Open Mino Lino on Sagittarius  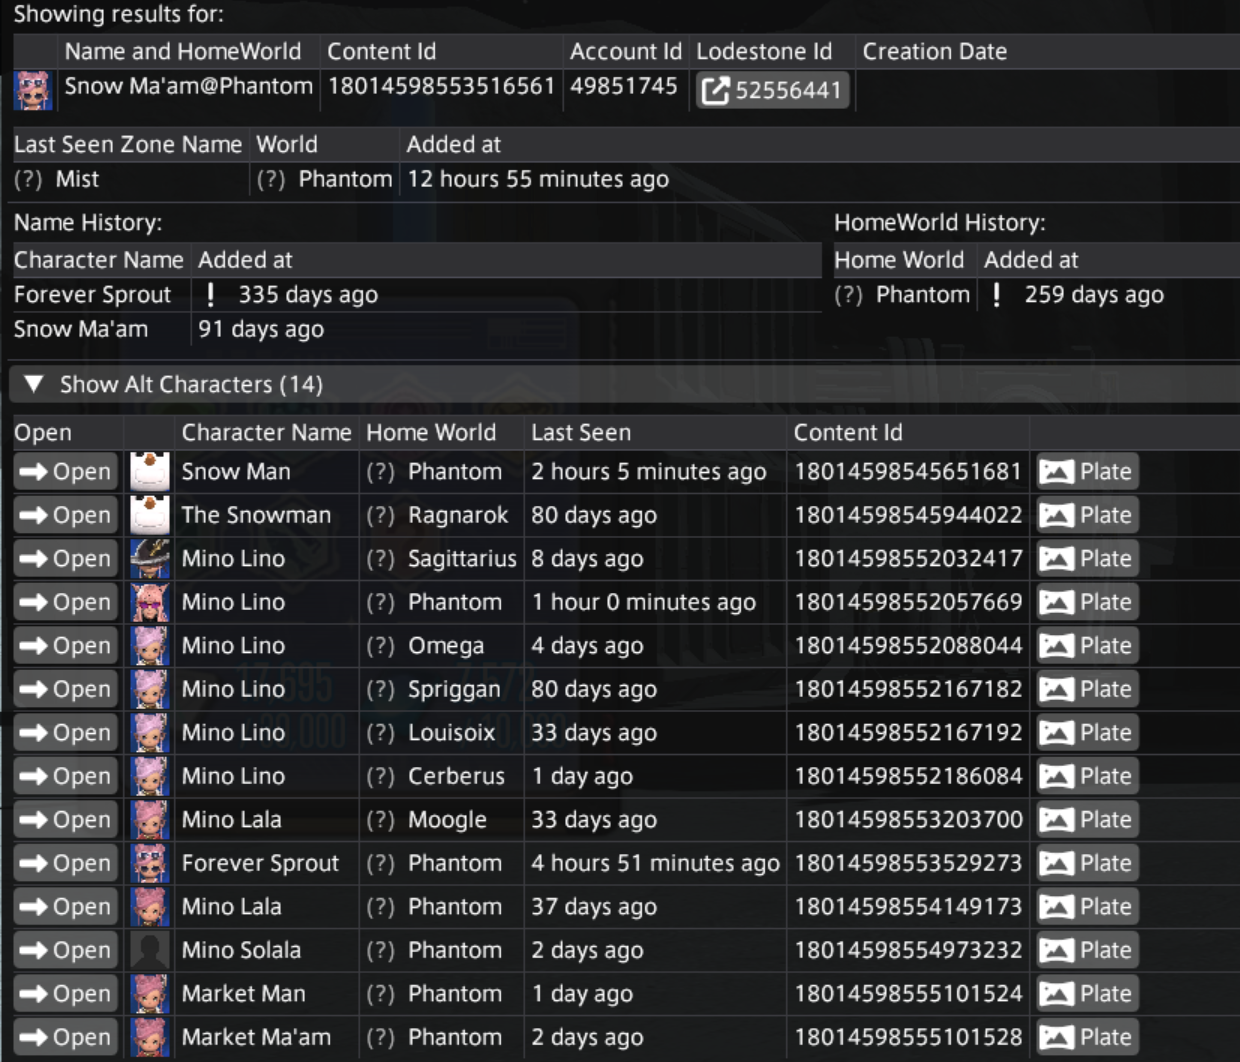(x=66, y=559)
